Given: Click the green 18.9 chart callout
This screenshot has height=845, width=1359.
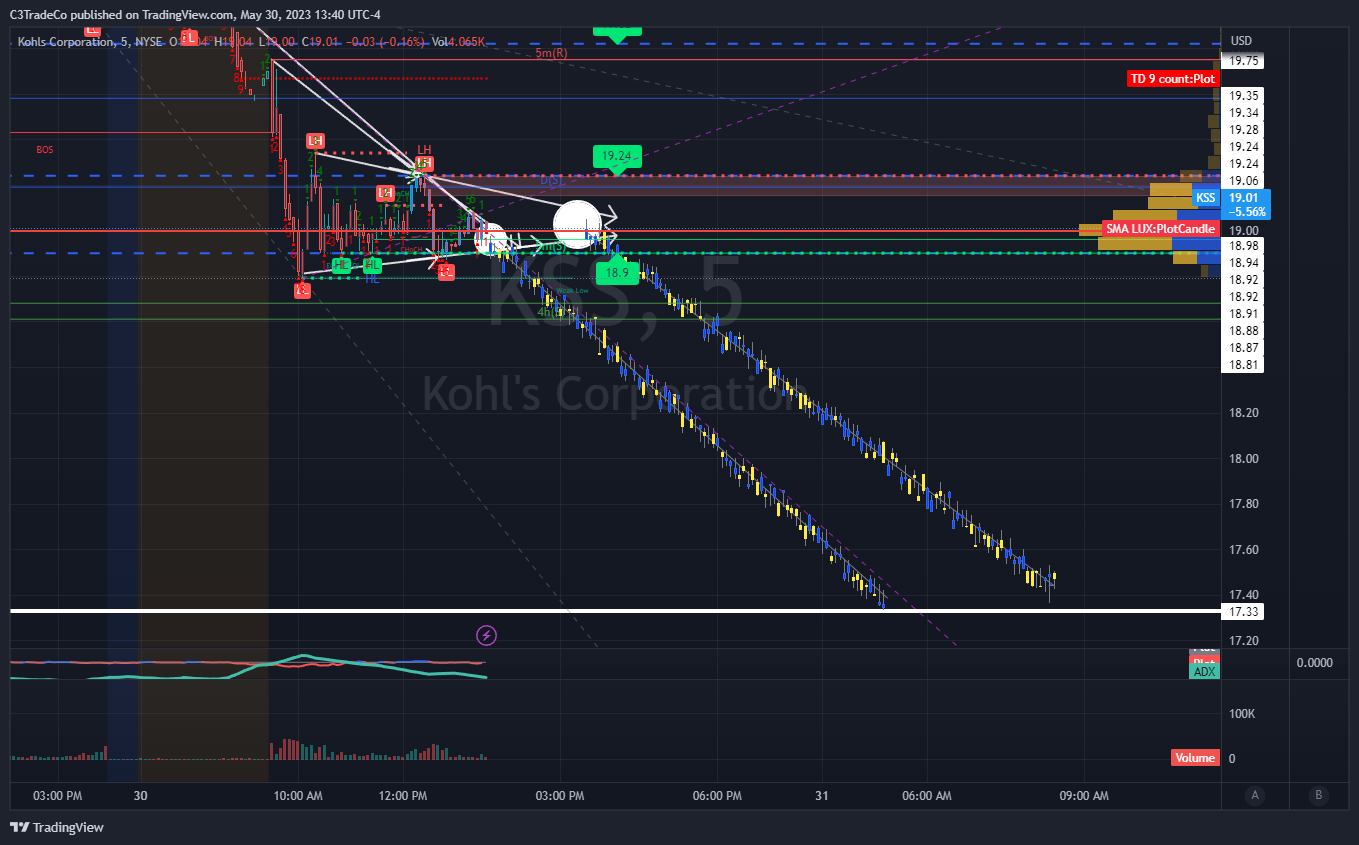Looking at the screenshot, I should pyautogui.click(x=617, y=272).
